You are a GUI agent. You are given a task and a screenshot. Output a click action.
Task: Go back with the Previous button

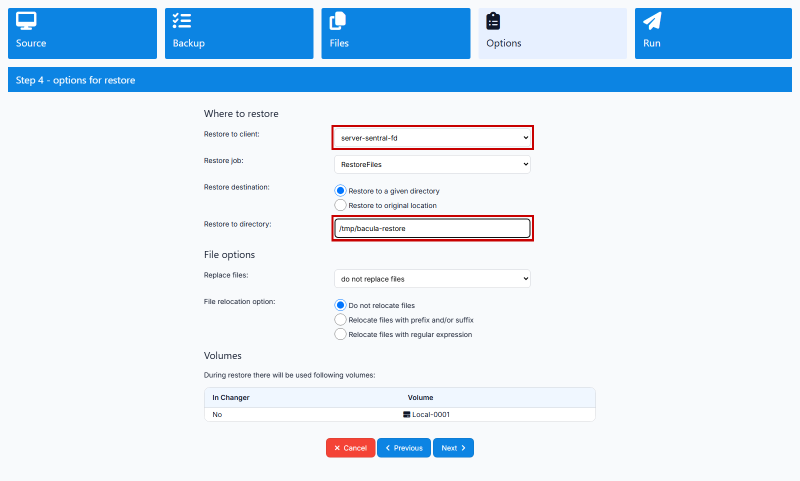tap(404, 448)
